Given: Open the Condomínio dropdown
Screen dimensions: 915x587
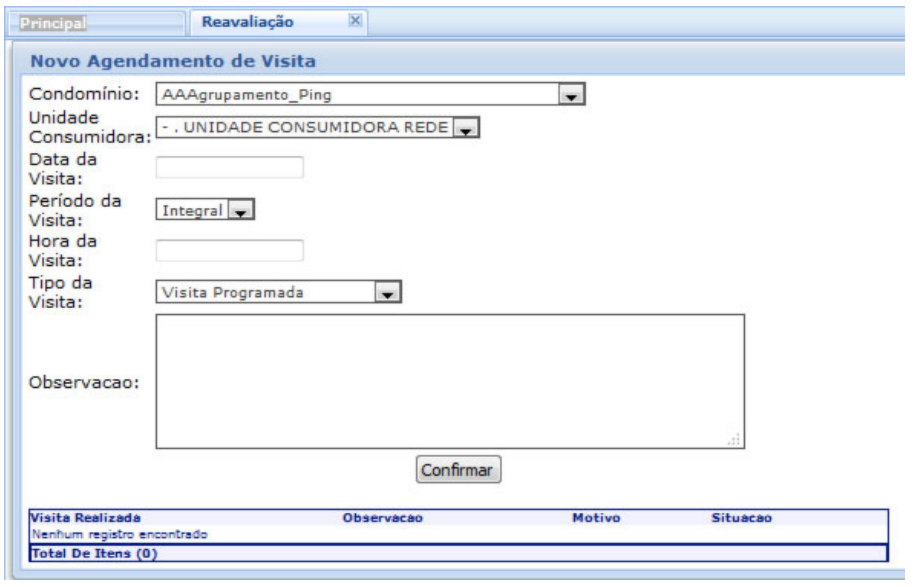Looking at the screenshot, I should 370,95.
